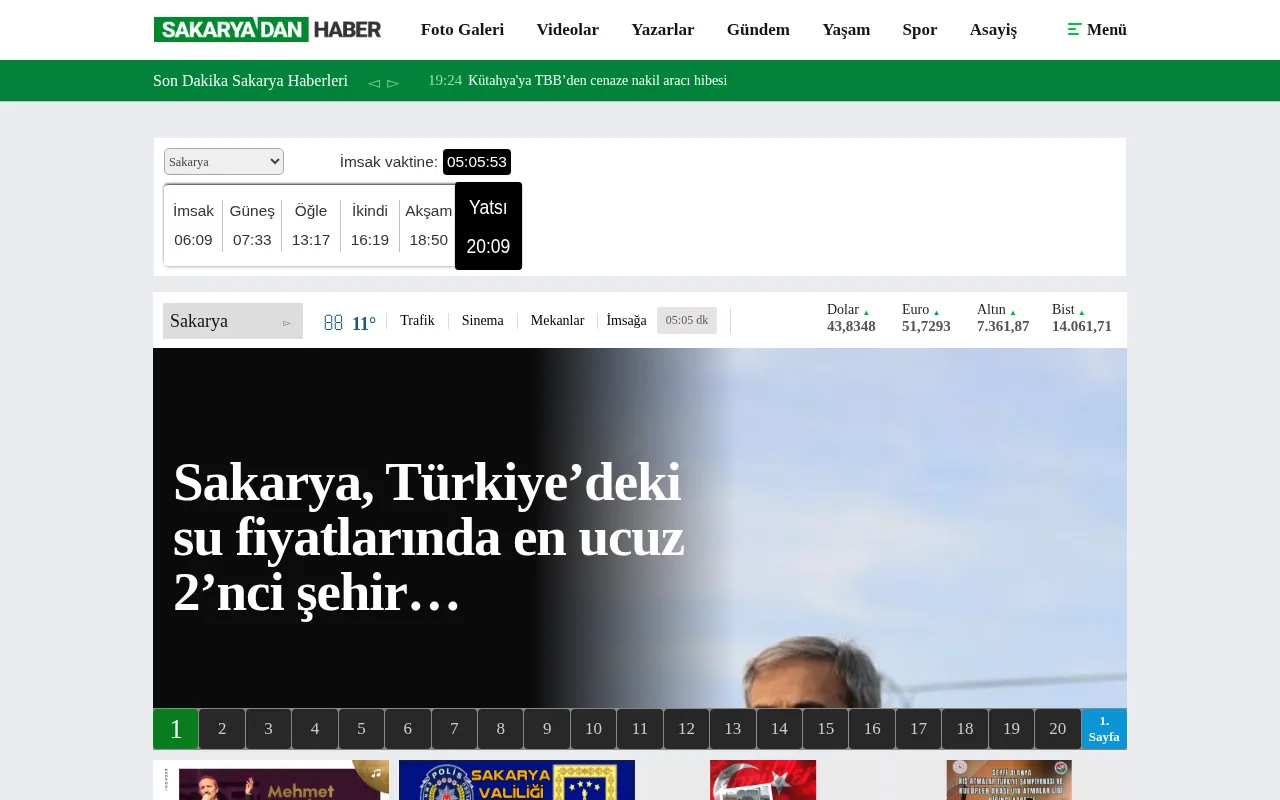Click the flag arrow beside the Sakarya weather label

coord(287,323)
